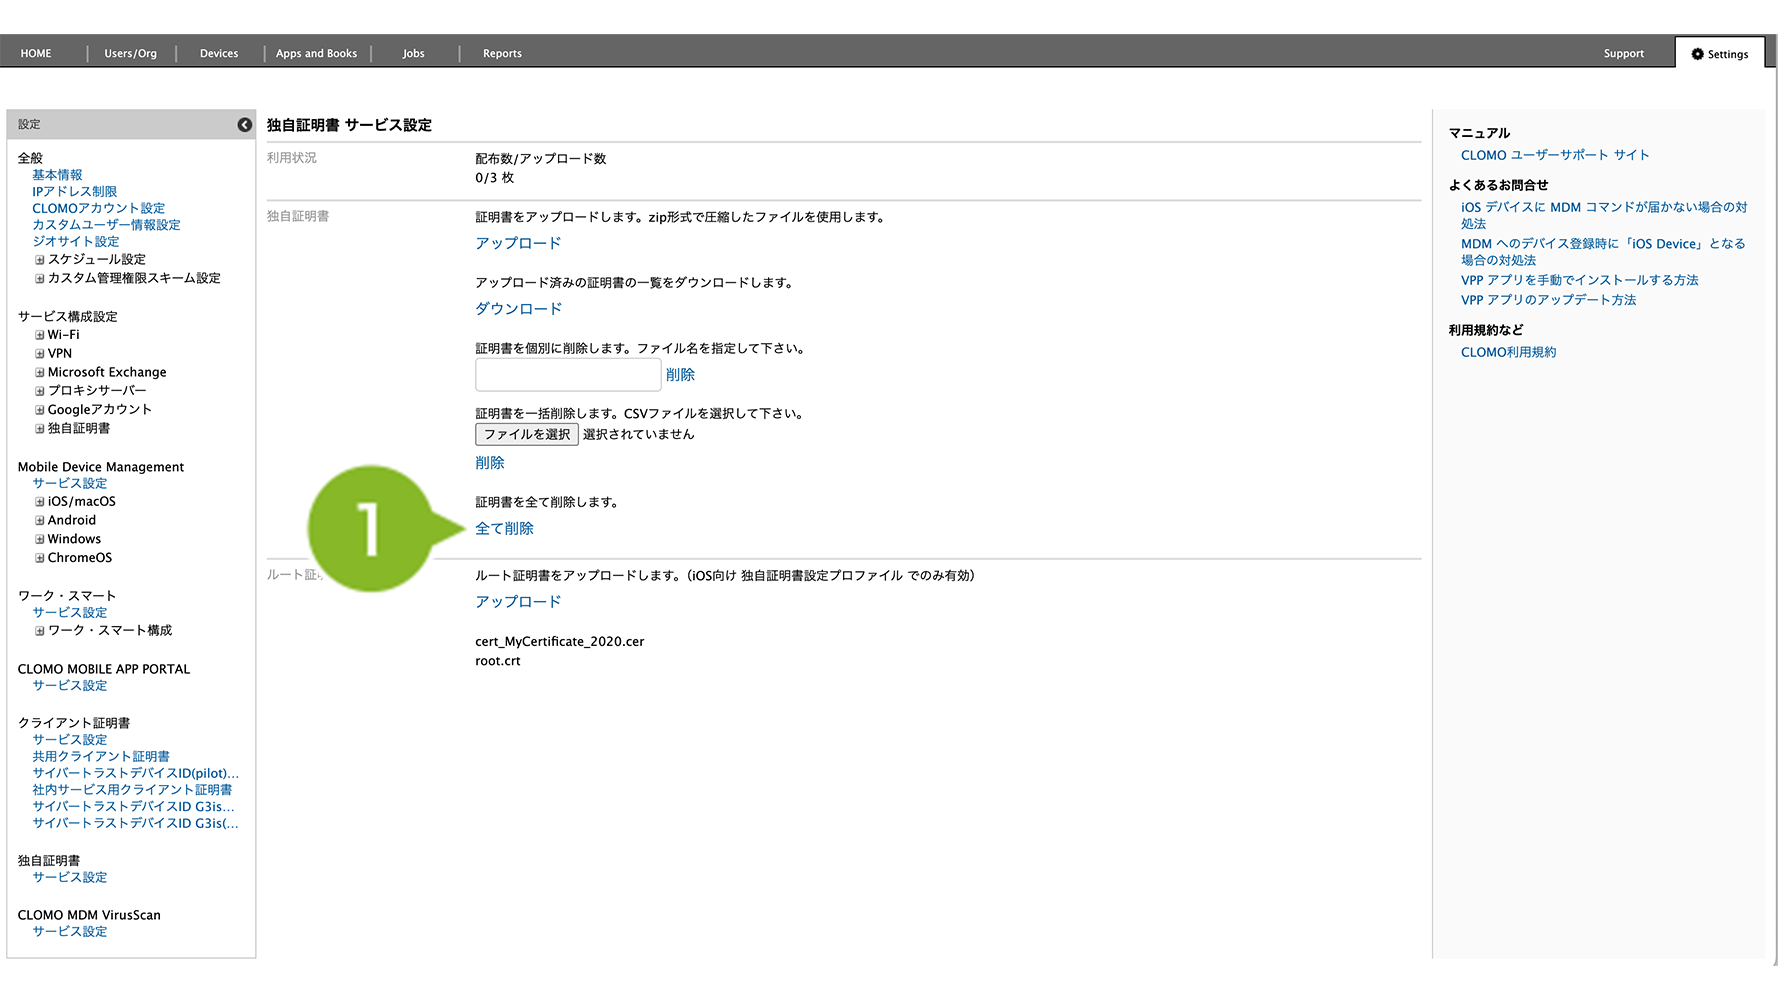Click the 全て削除 link
Screen dimensions: 1778x1000
click(x=504, y=529)
